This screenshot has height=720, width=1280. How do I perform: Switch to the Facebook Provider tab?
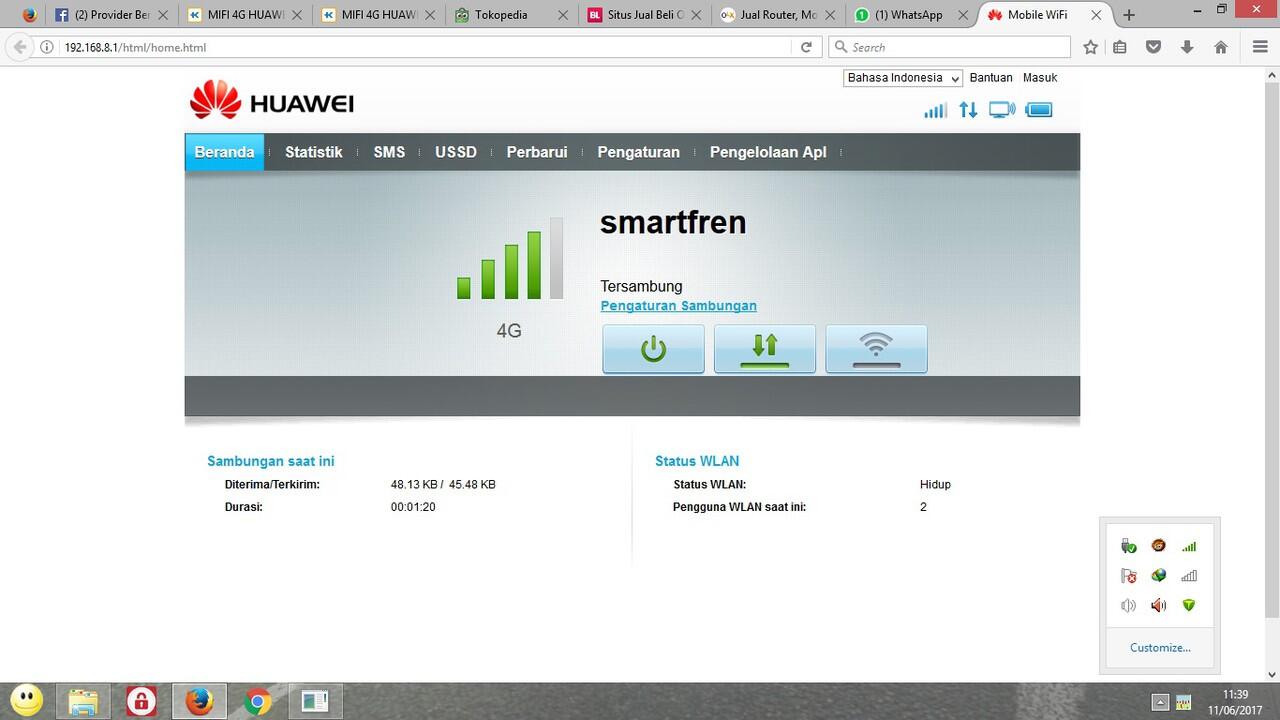[x=112, y=15]
